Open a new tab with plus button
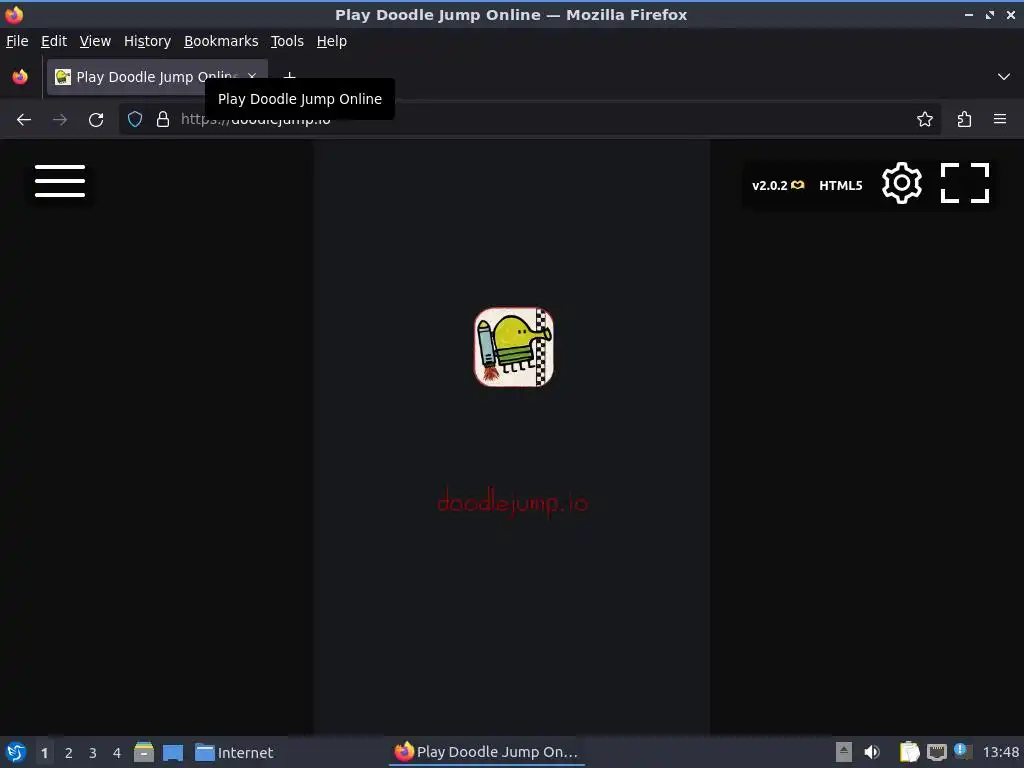Screen dimensions: 1024x768 coord(290,76)
